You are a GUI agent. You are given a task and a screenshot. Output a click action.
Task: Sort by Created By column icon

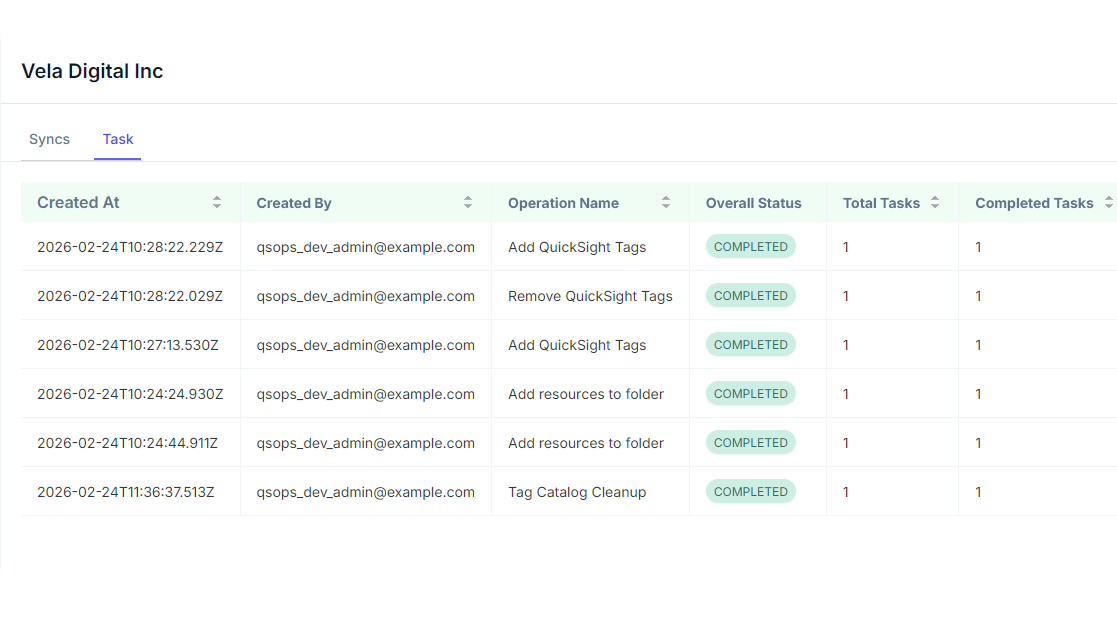468,202
